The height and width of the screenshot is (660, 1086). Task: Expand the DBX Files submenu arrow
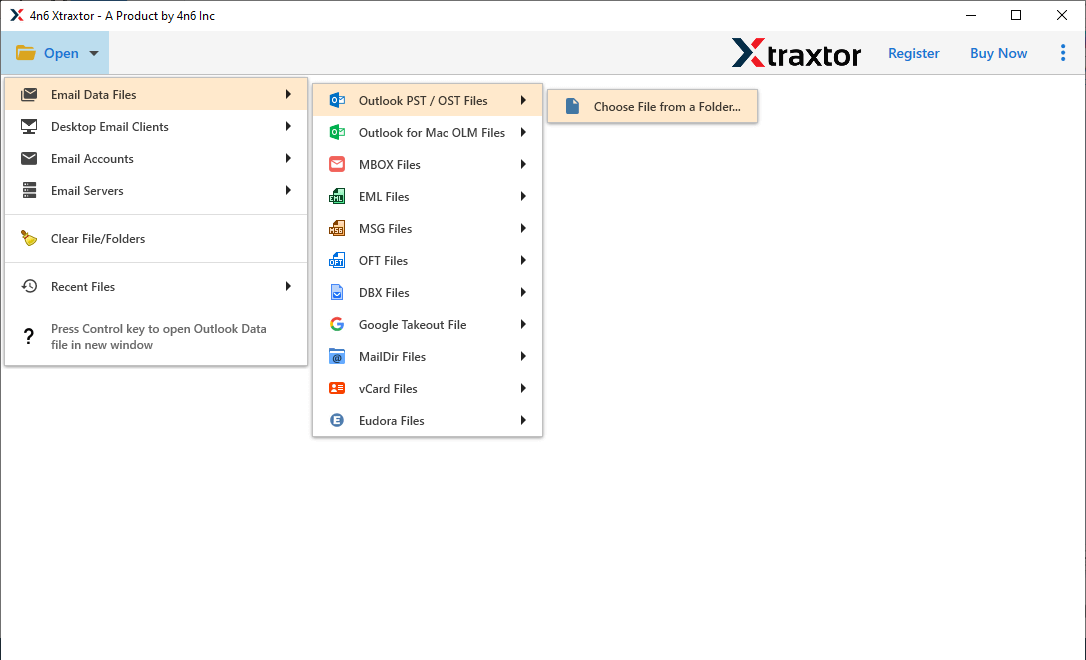pyautogui.click(x=522, y=292)
